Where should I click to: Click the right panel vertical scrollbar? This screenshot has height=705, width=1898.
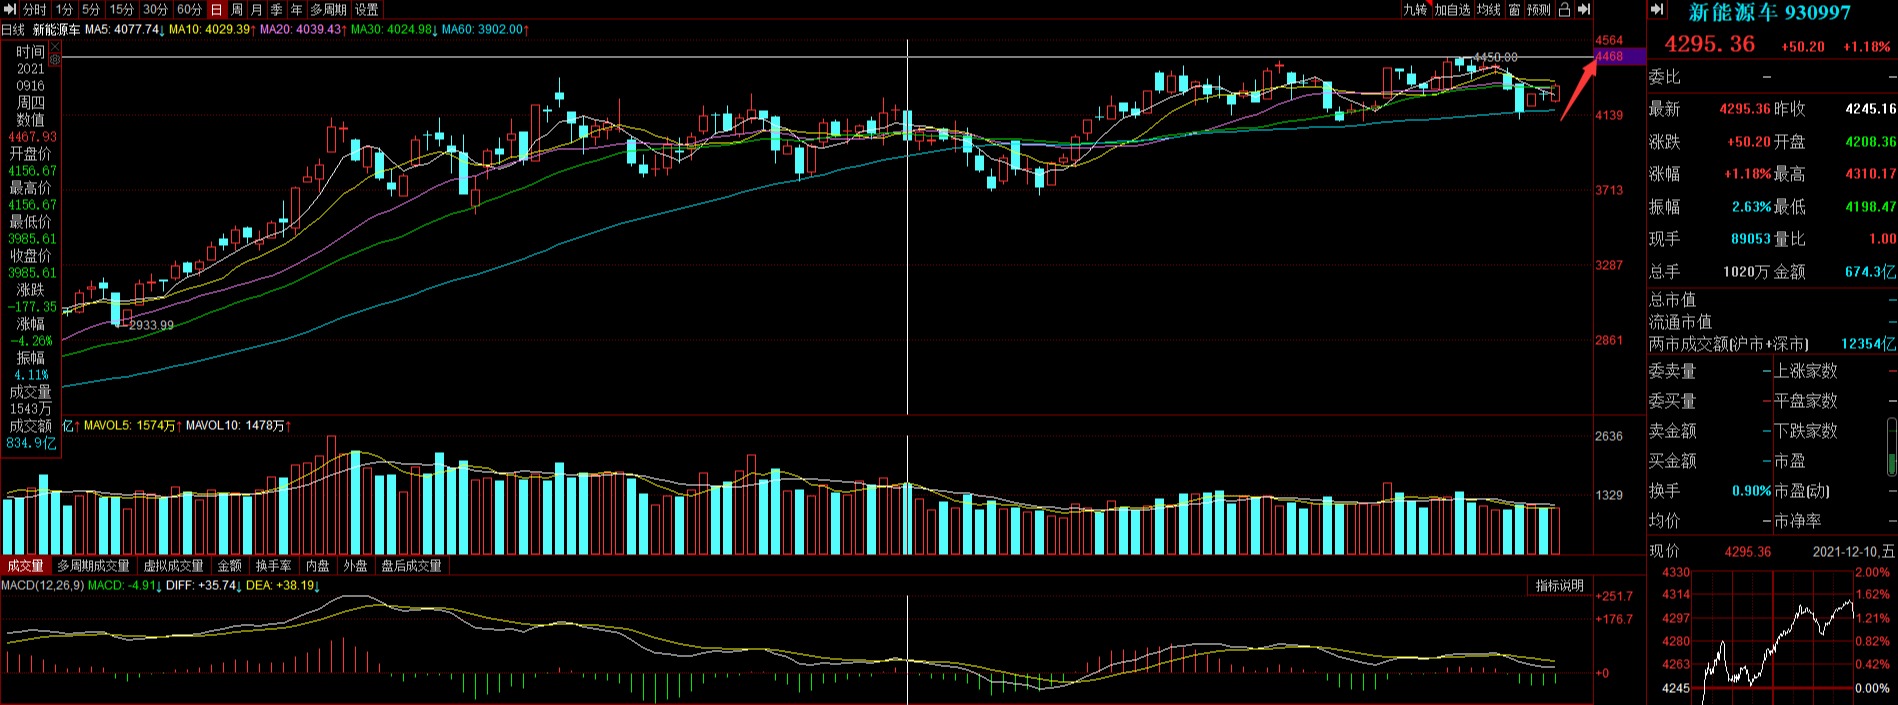(x=1891, y=445)
